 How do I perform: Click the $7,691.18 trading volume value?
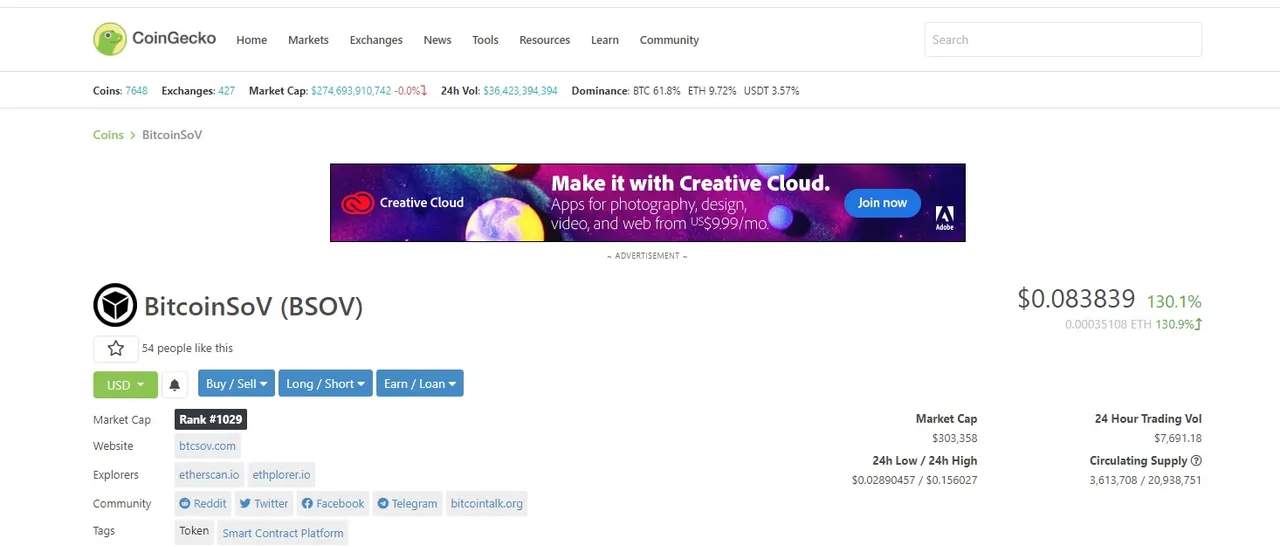pyautogui.click(x=1177, y=439)
